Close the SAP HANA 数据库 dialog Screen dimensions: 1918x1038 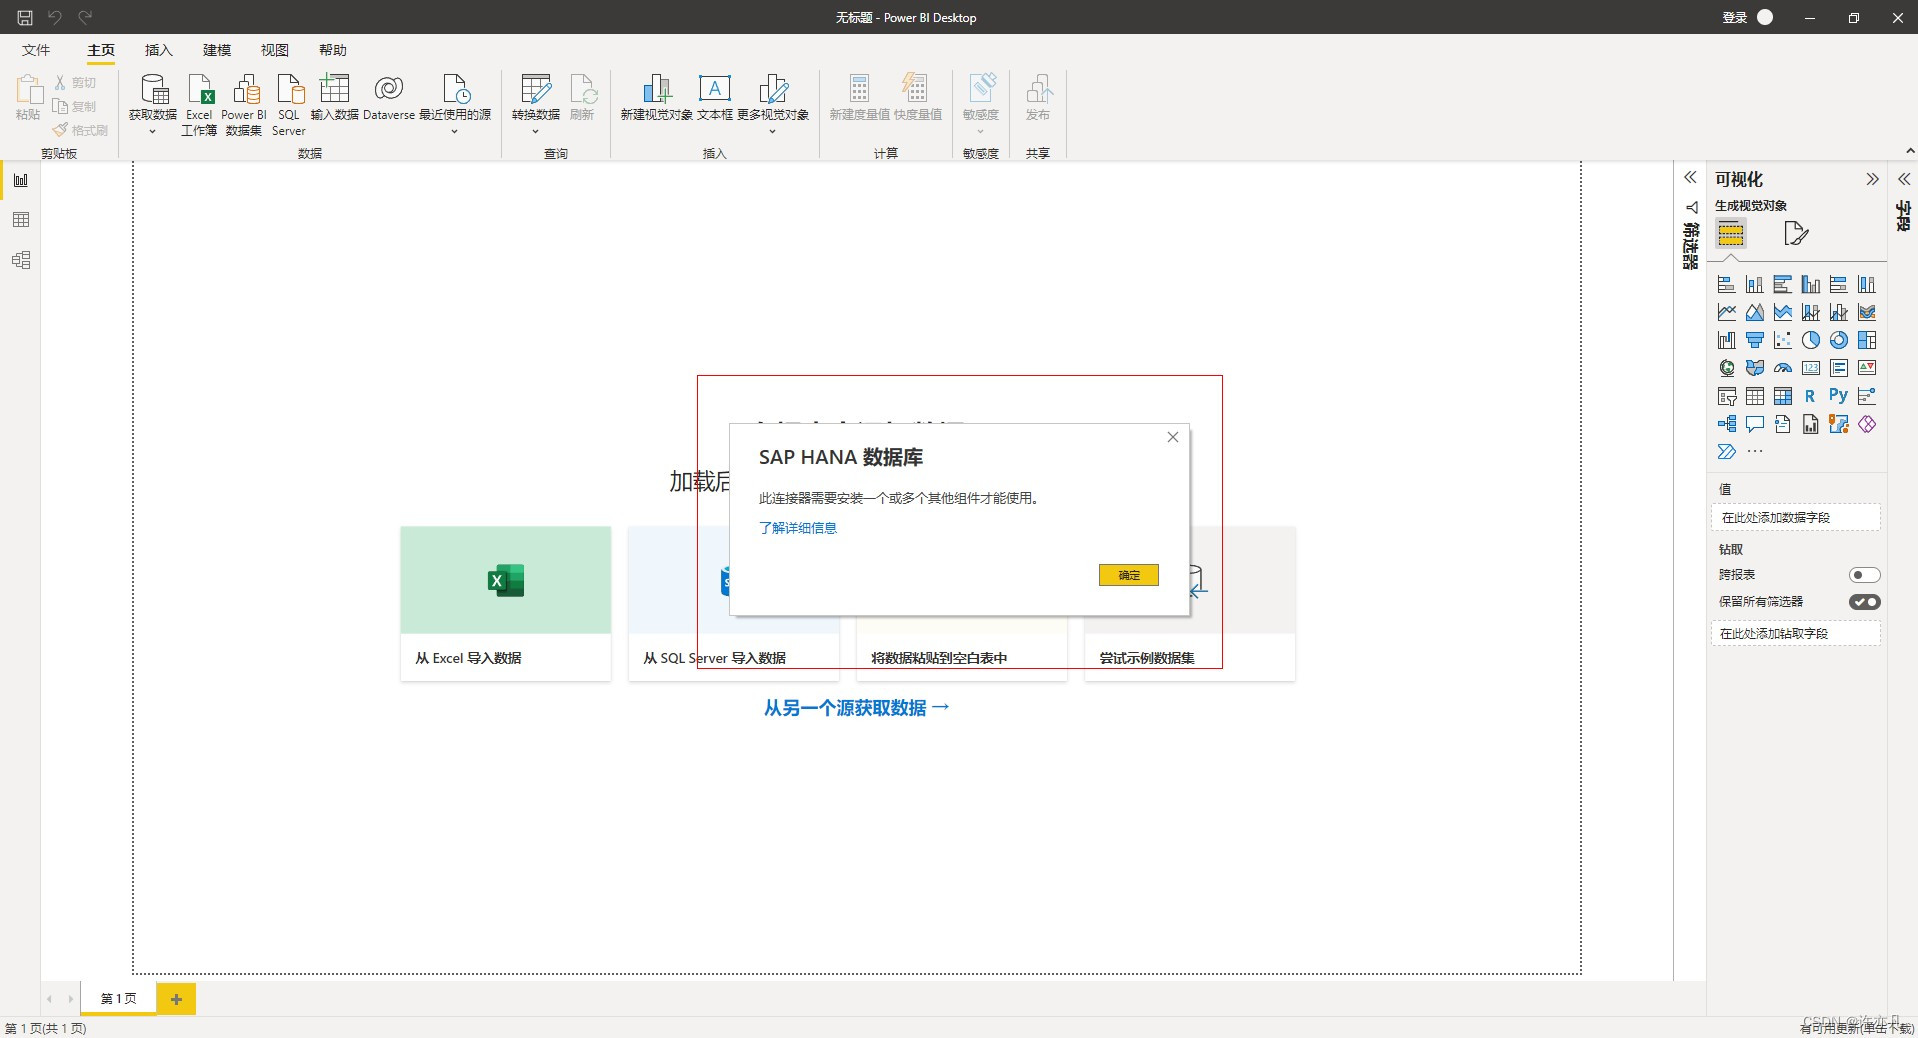(x=1173, y=437)
